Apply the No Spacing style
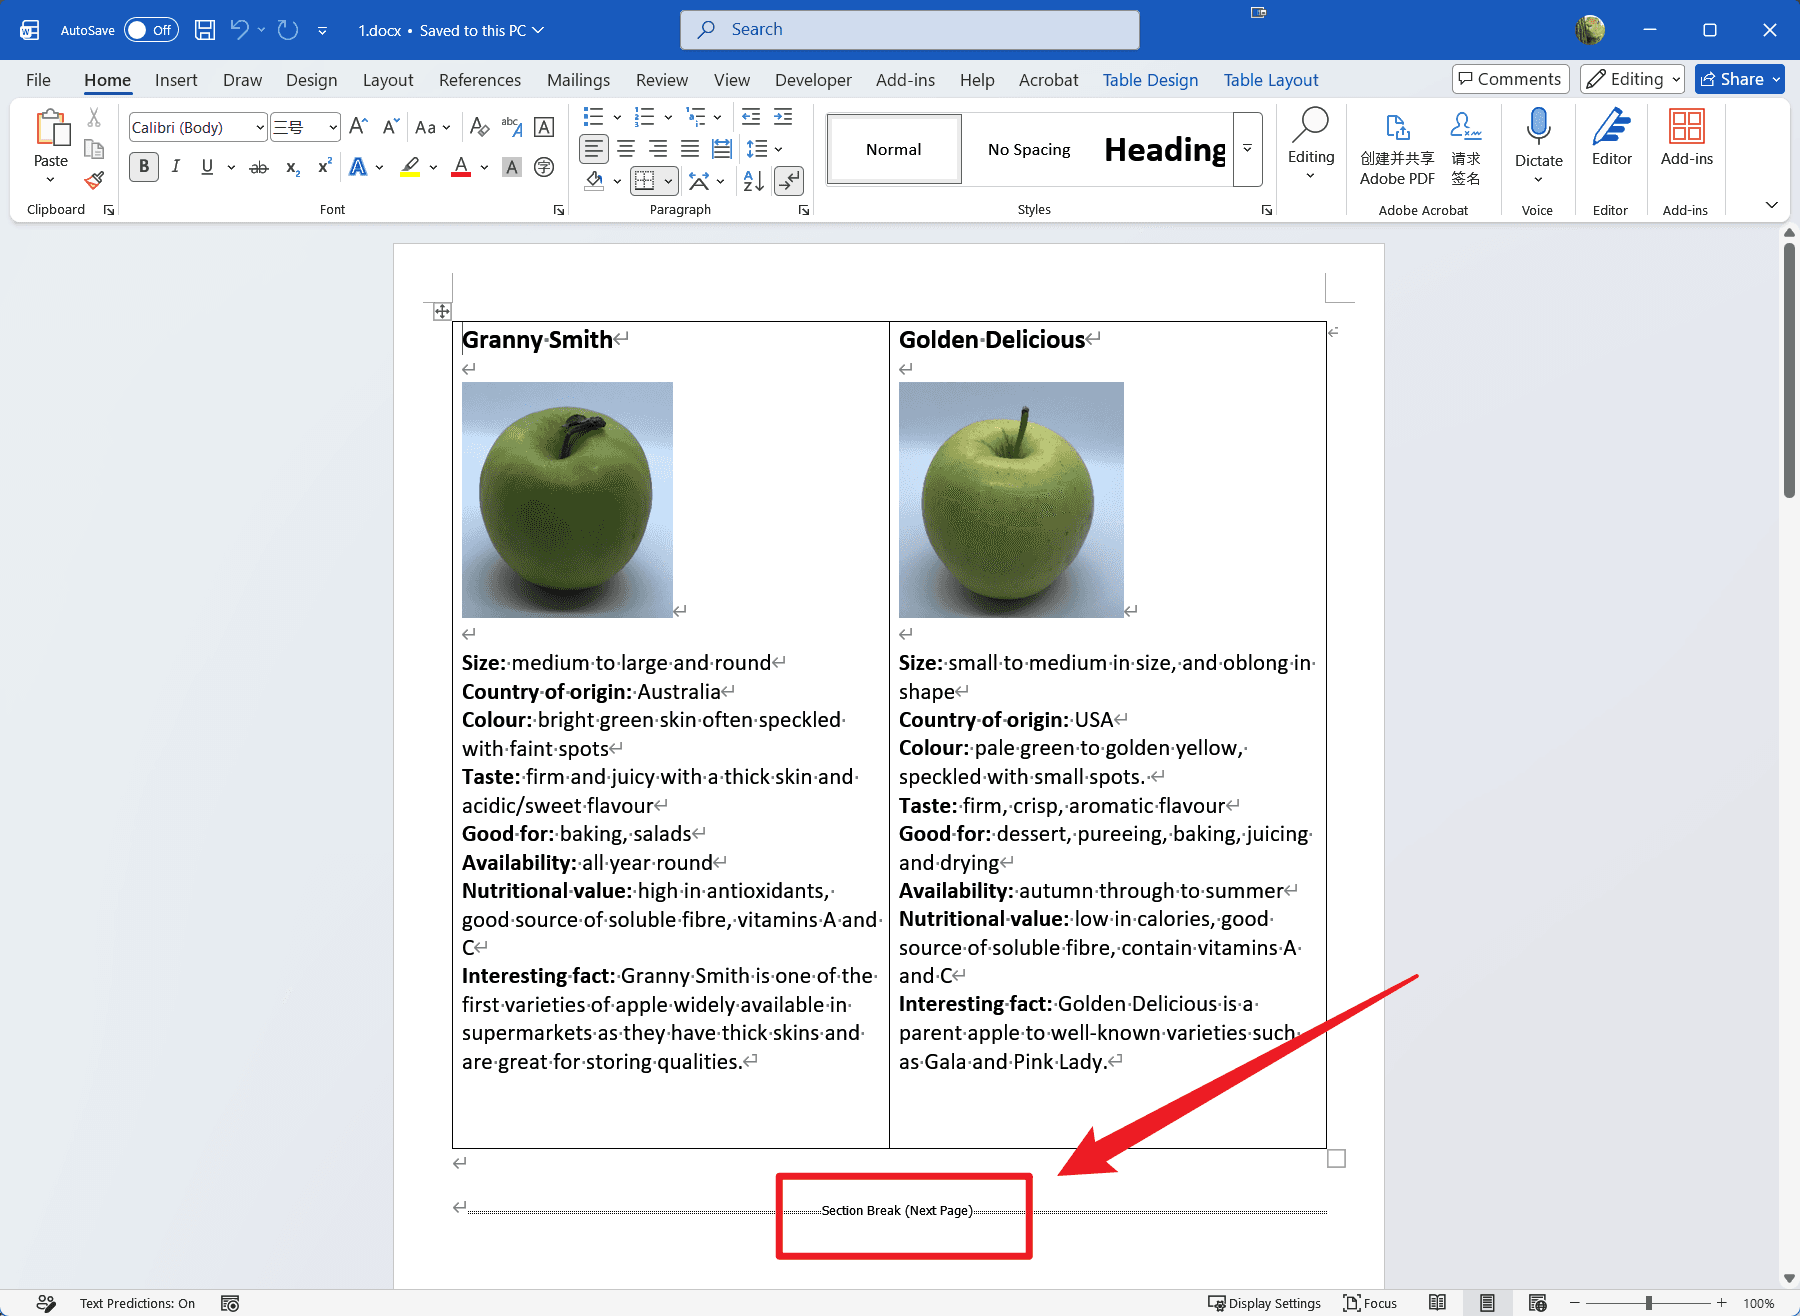 click(1029, 149)
